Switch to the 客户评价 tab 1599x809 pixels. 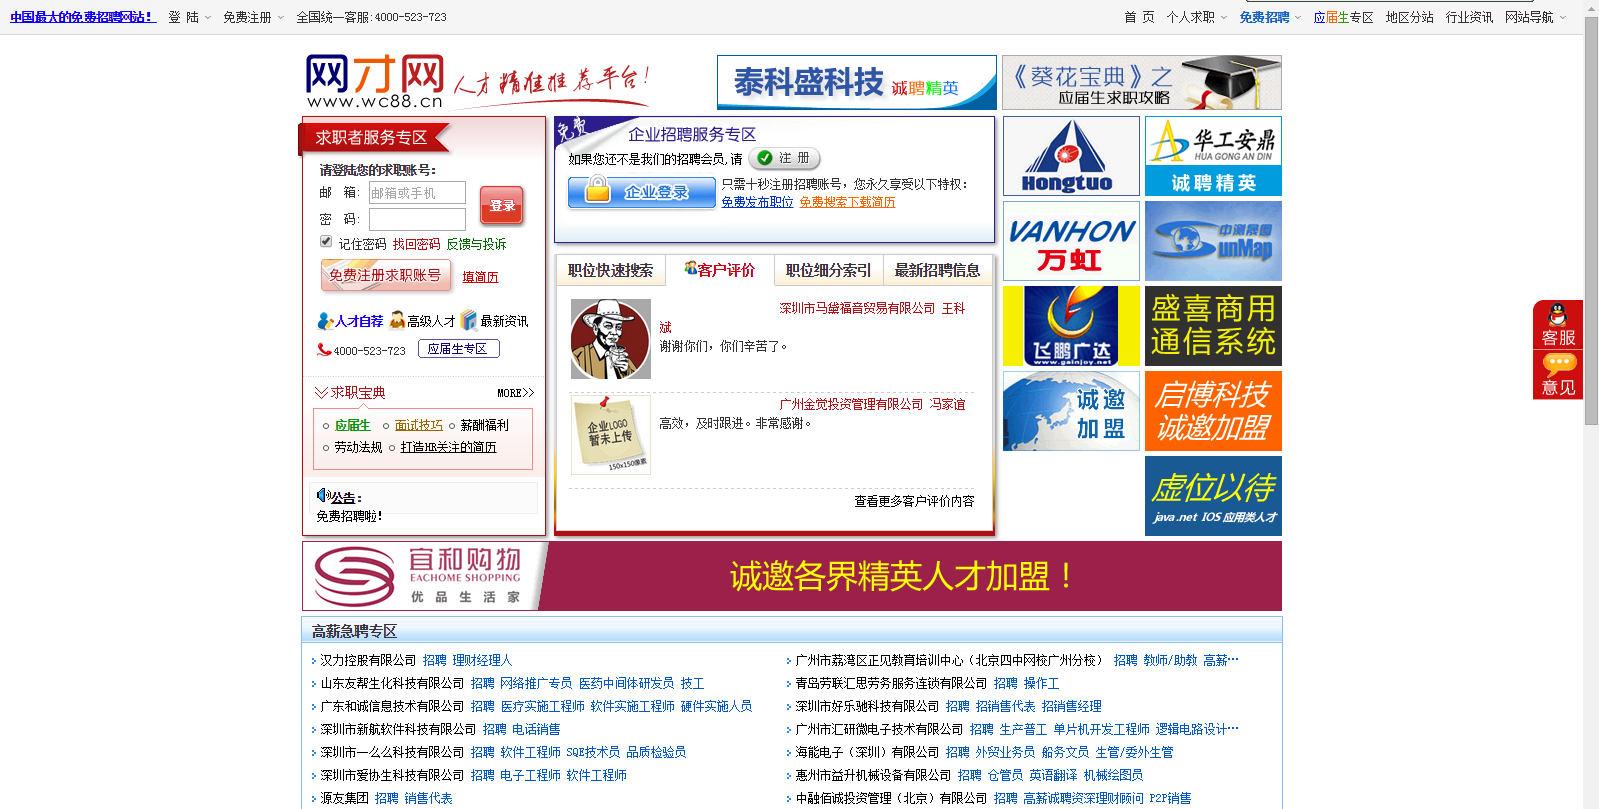720,270
